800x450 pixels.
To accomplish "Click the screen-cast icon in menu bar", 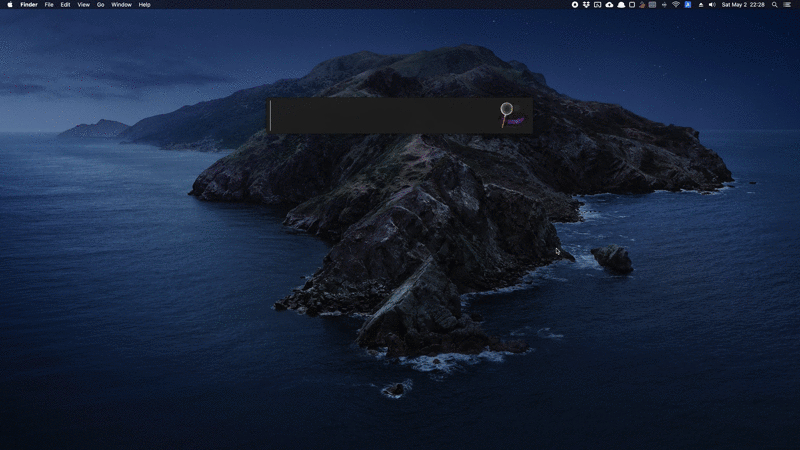I will [x=597, y=5].
